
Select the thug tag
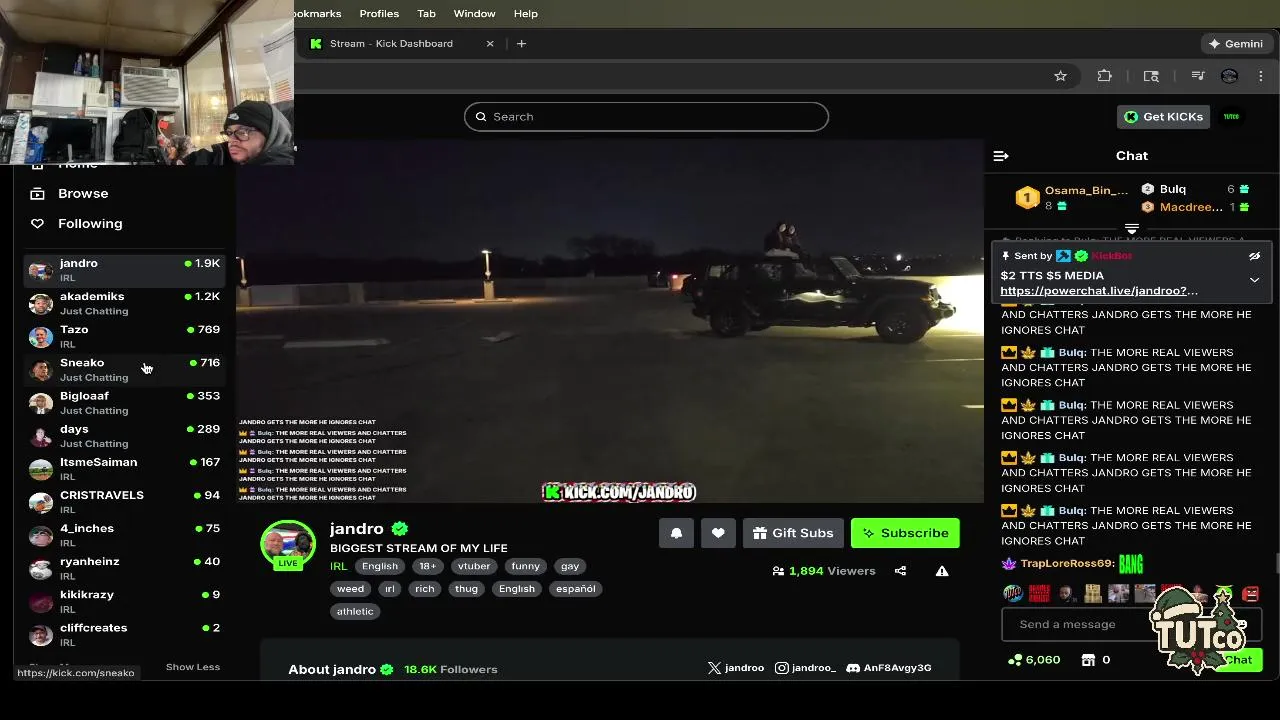point(467,589)
